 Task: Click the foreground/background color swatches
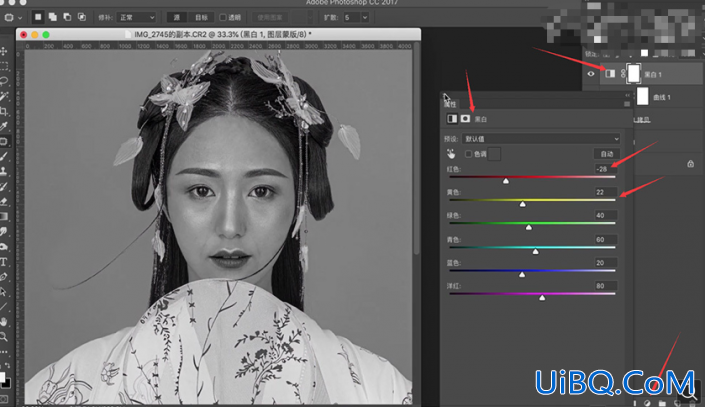(5, 380)
